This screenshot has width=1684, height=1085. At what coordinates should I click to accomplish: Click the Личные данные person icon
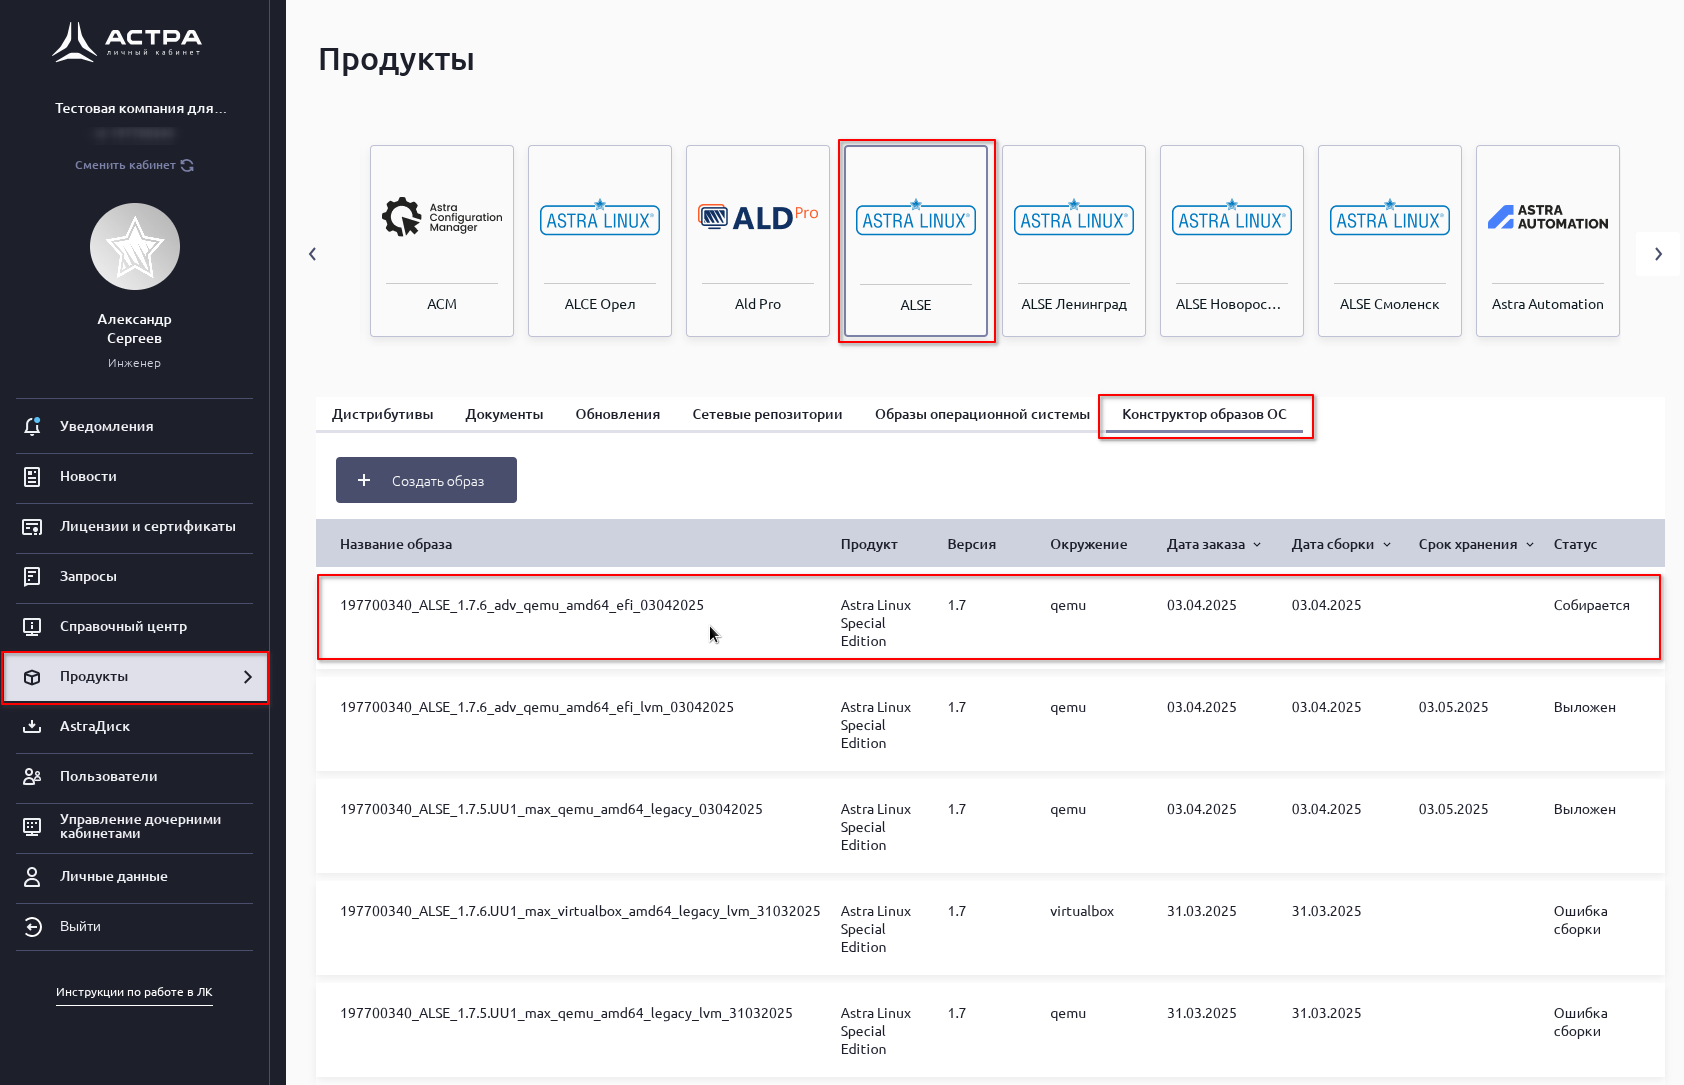(32, 877)
